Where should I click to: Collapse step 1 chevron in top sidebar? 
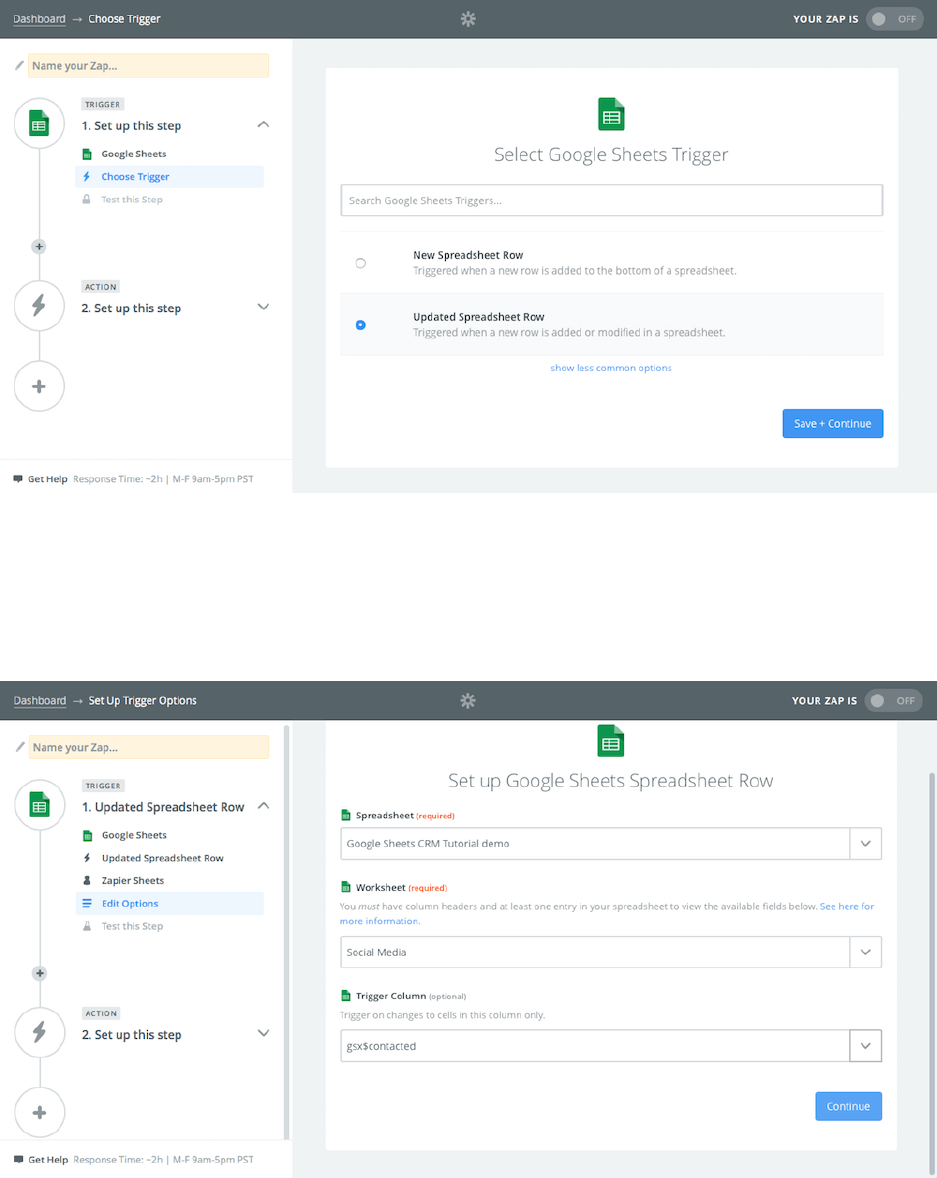[x=263, y=125]
